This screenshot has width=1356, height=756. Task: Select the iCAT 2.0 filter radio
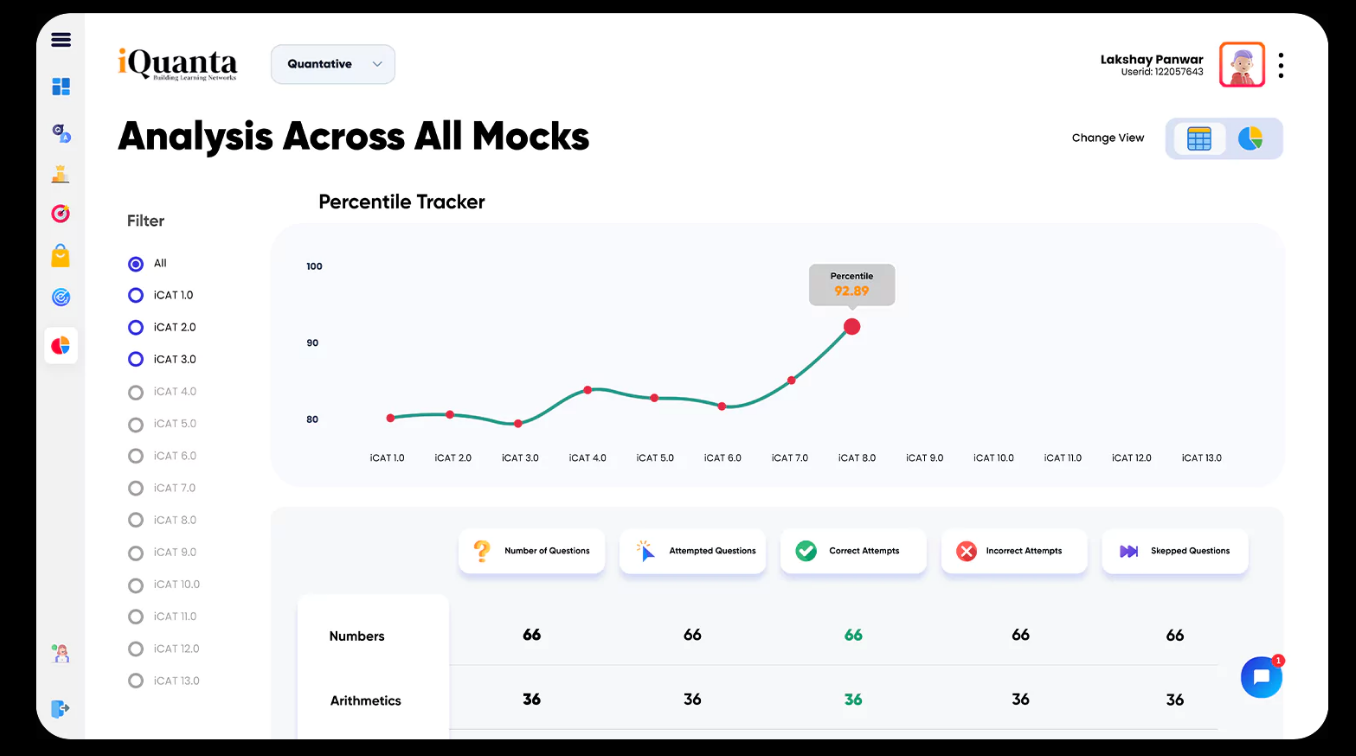(136, 328)
